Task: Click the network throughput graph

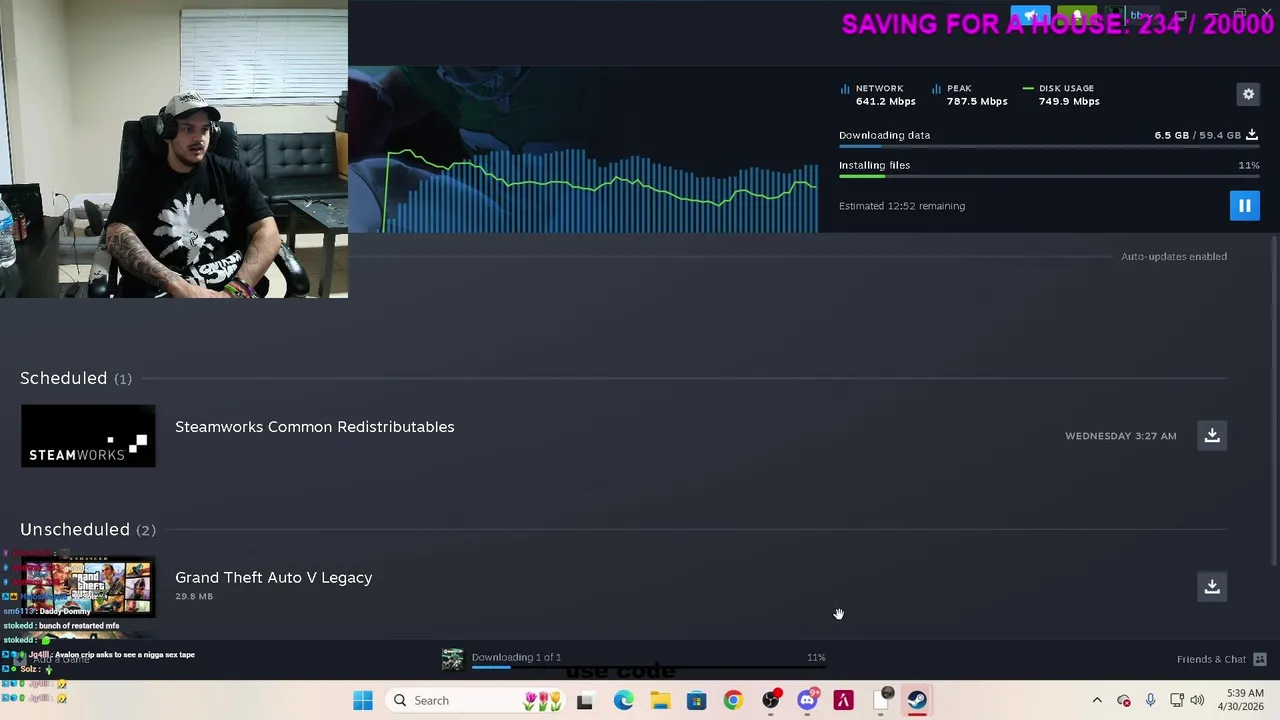Action: click(x=600, y=190)
